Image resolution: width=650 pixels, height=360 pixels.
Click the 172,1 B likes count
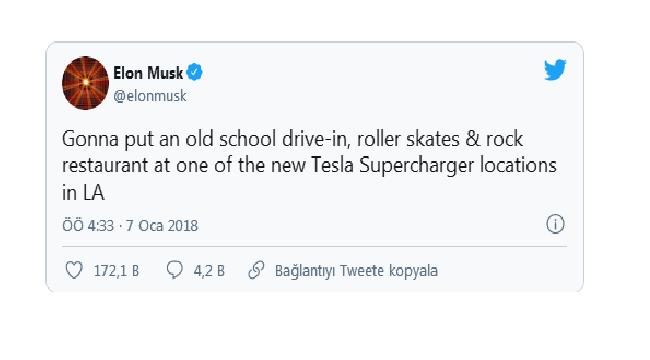pos(116,271)
